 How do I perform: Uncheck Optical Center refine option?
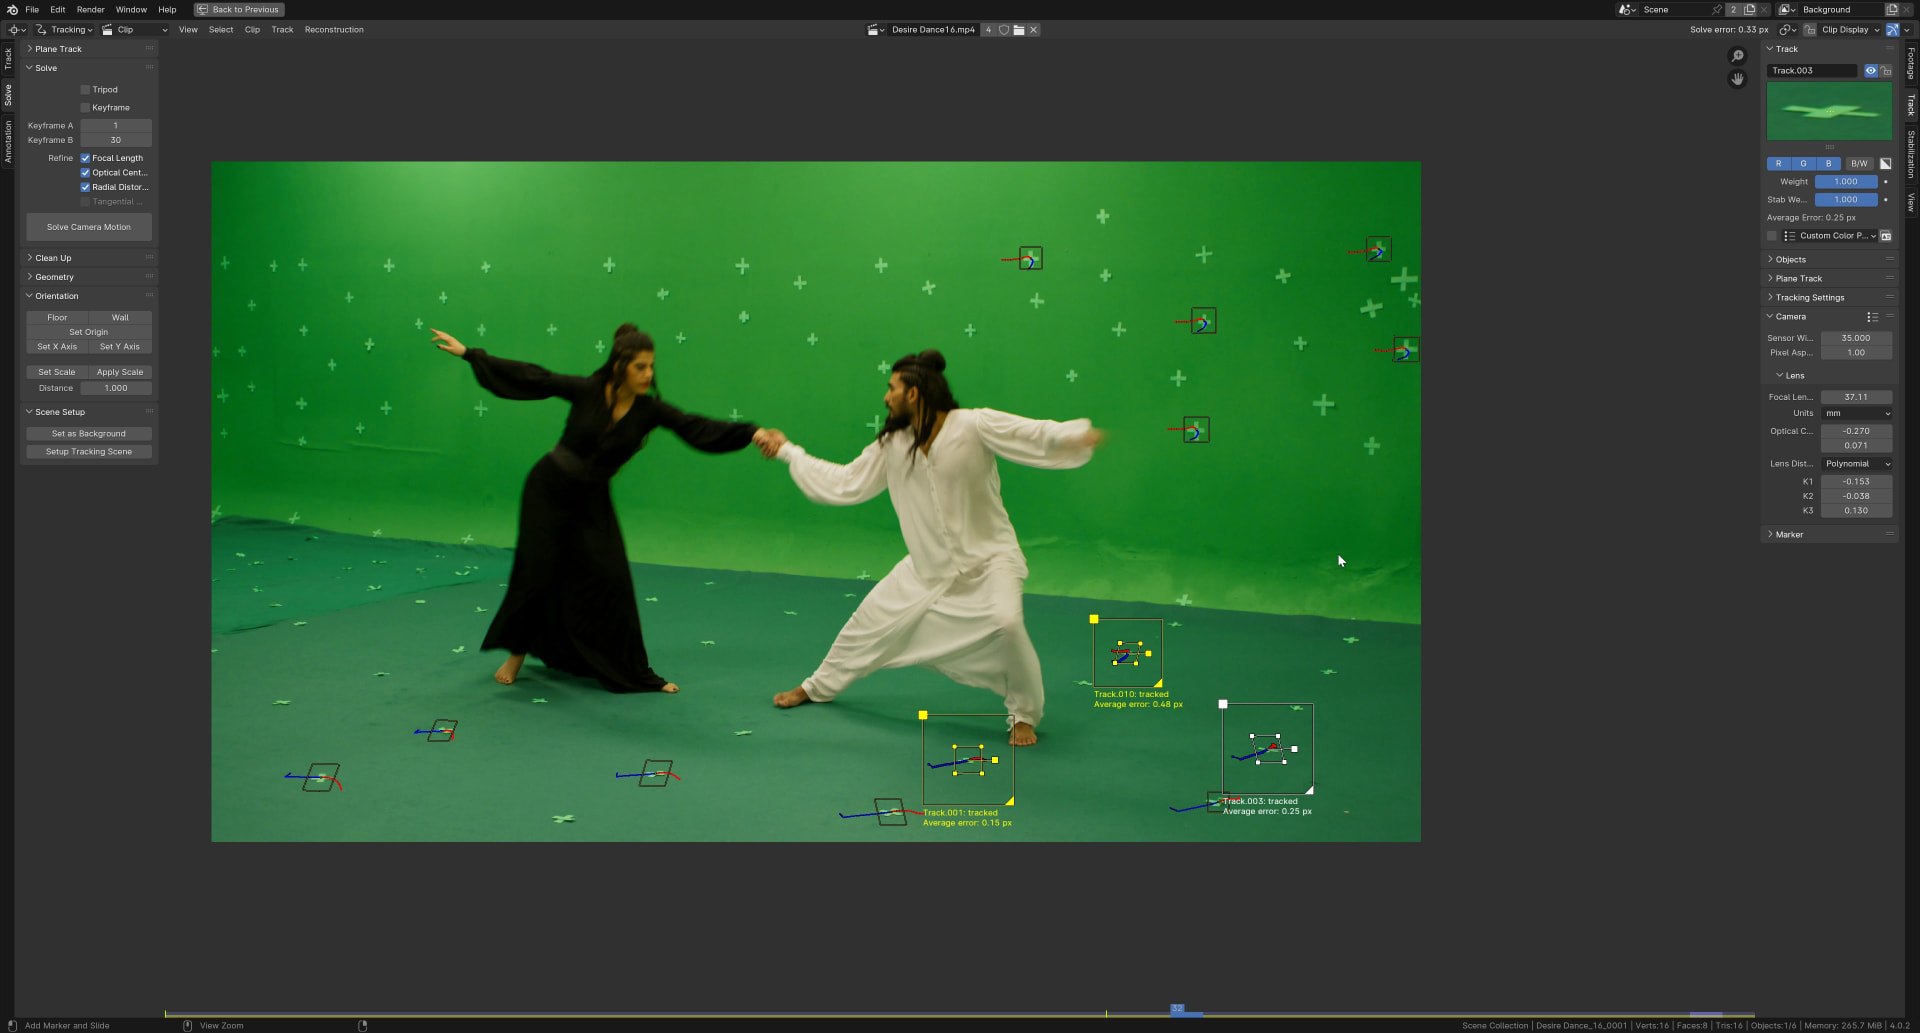[x=85, y=173]
